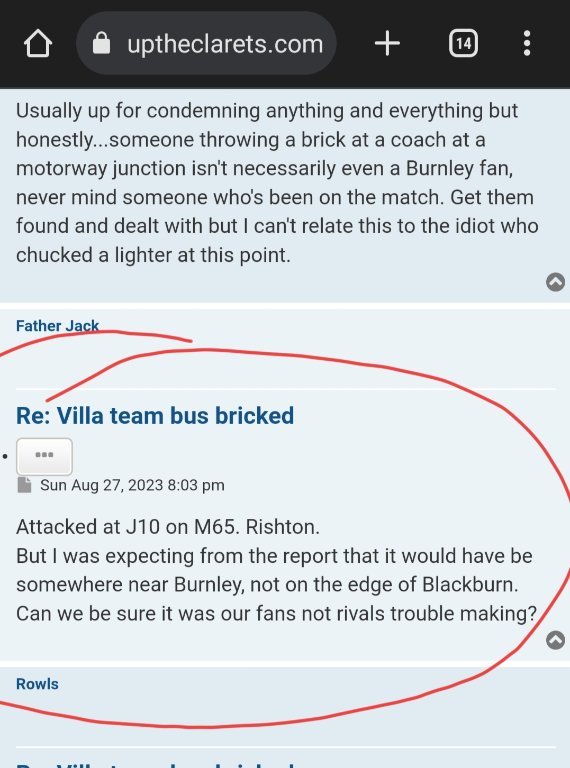Tap the Can we be sure sentence

(277, 614)
